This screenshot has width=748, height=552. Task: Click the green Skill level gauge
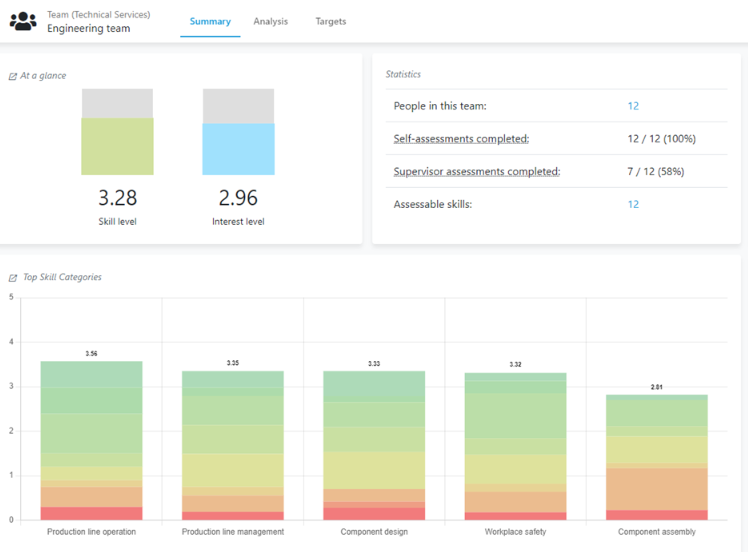click(x=117, y=146)
